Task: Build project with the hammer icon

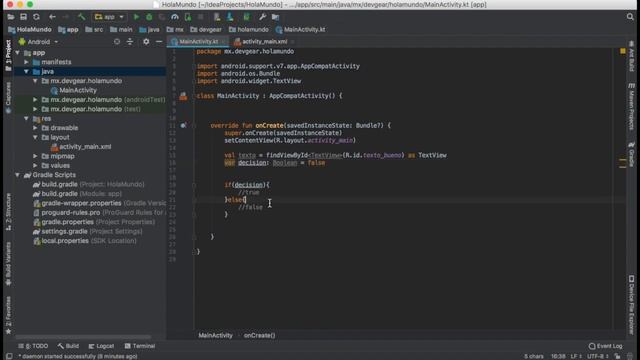Action: click(82, 17)
